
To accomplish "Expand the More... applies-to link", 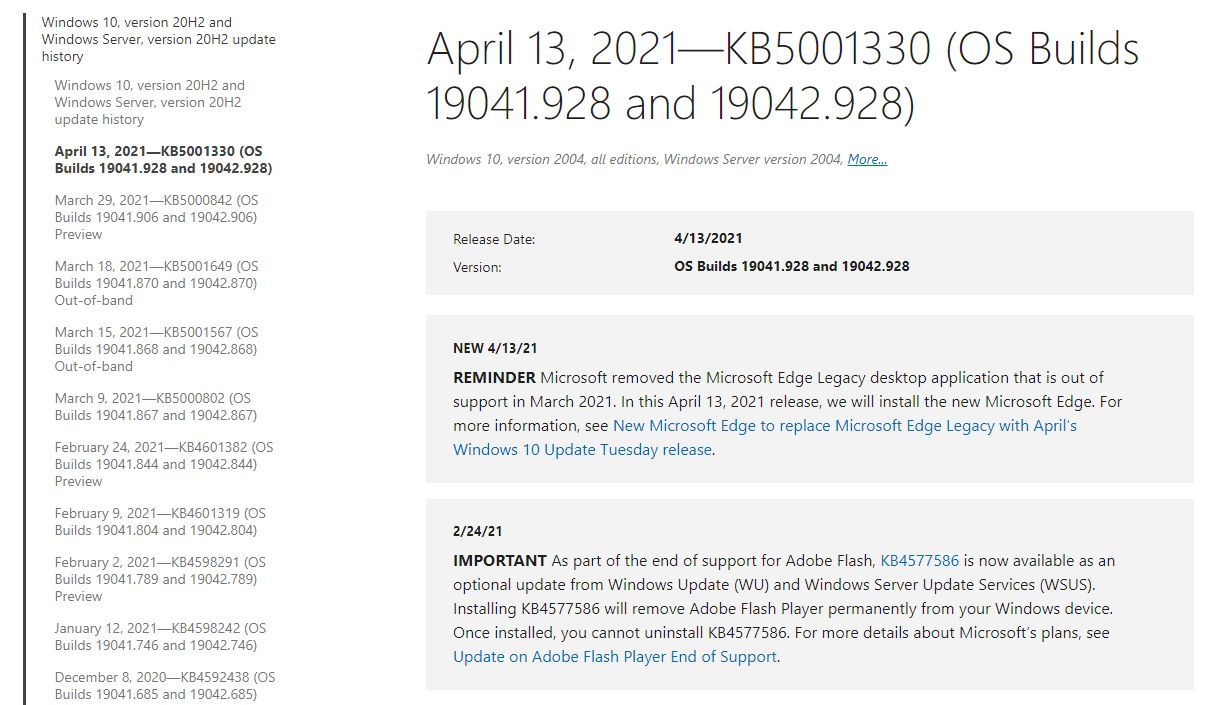I will click(867, 159).
